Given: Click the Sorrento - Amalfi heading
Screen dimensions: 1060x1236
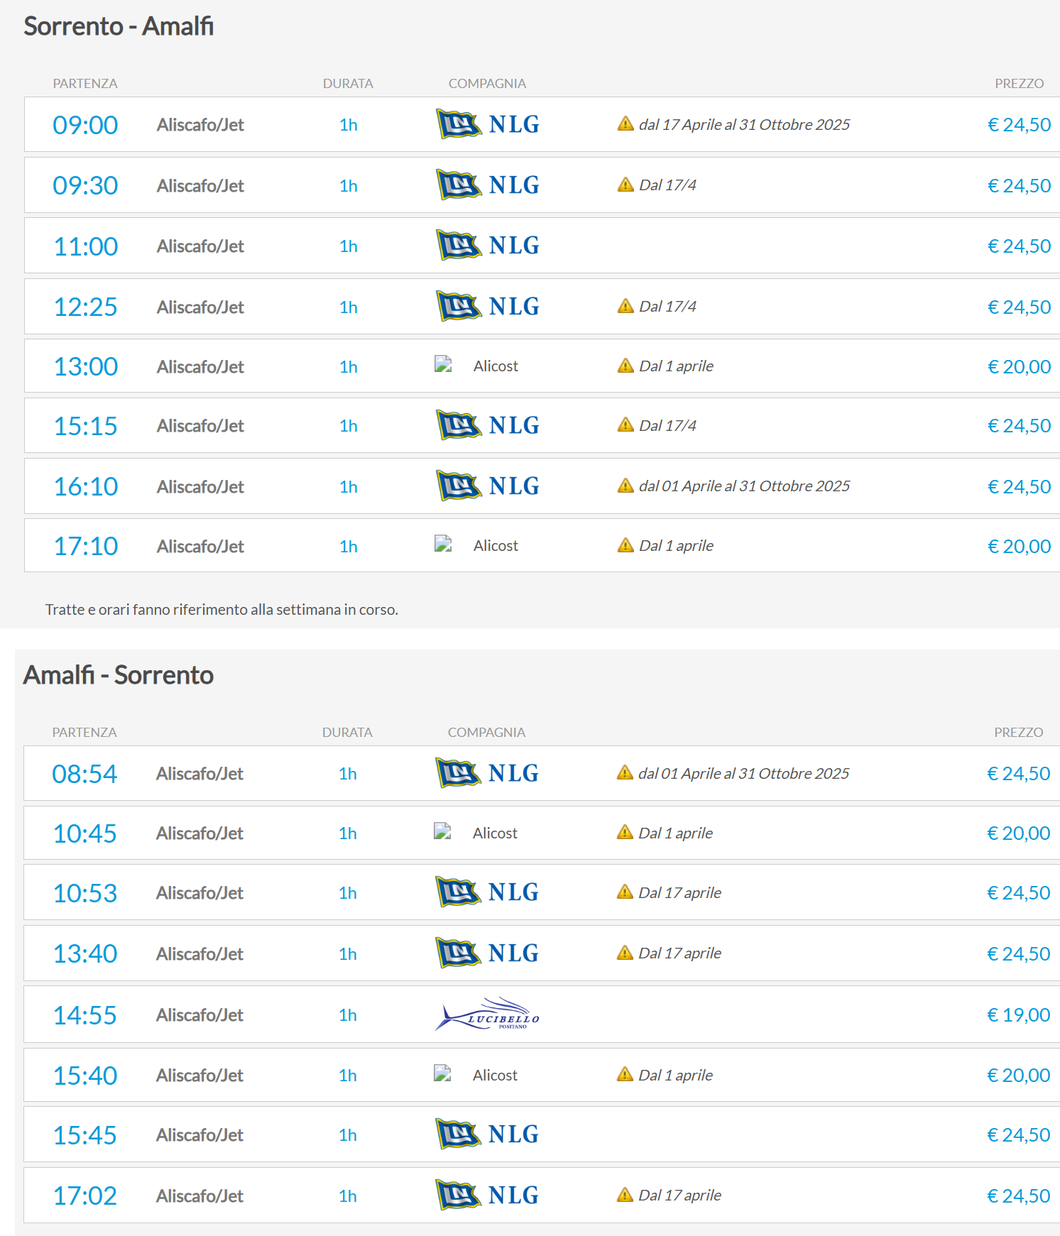Looking at the screenshot, I should pos(118,26).
